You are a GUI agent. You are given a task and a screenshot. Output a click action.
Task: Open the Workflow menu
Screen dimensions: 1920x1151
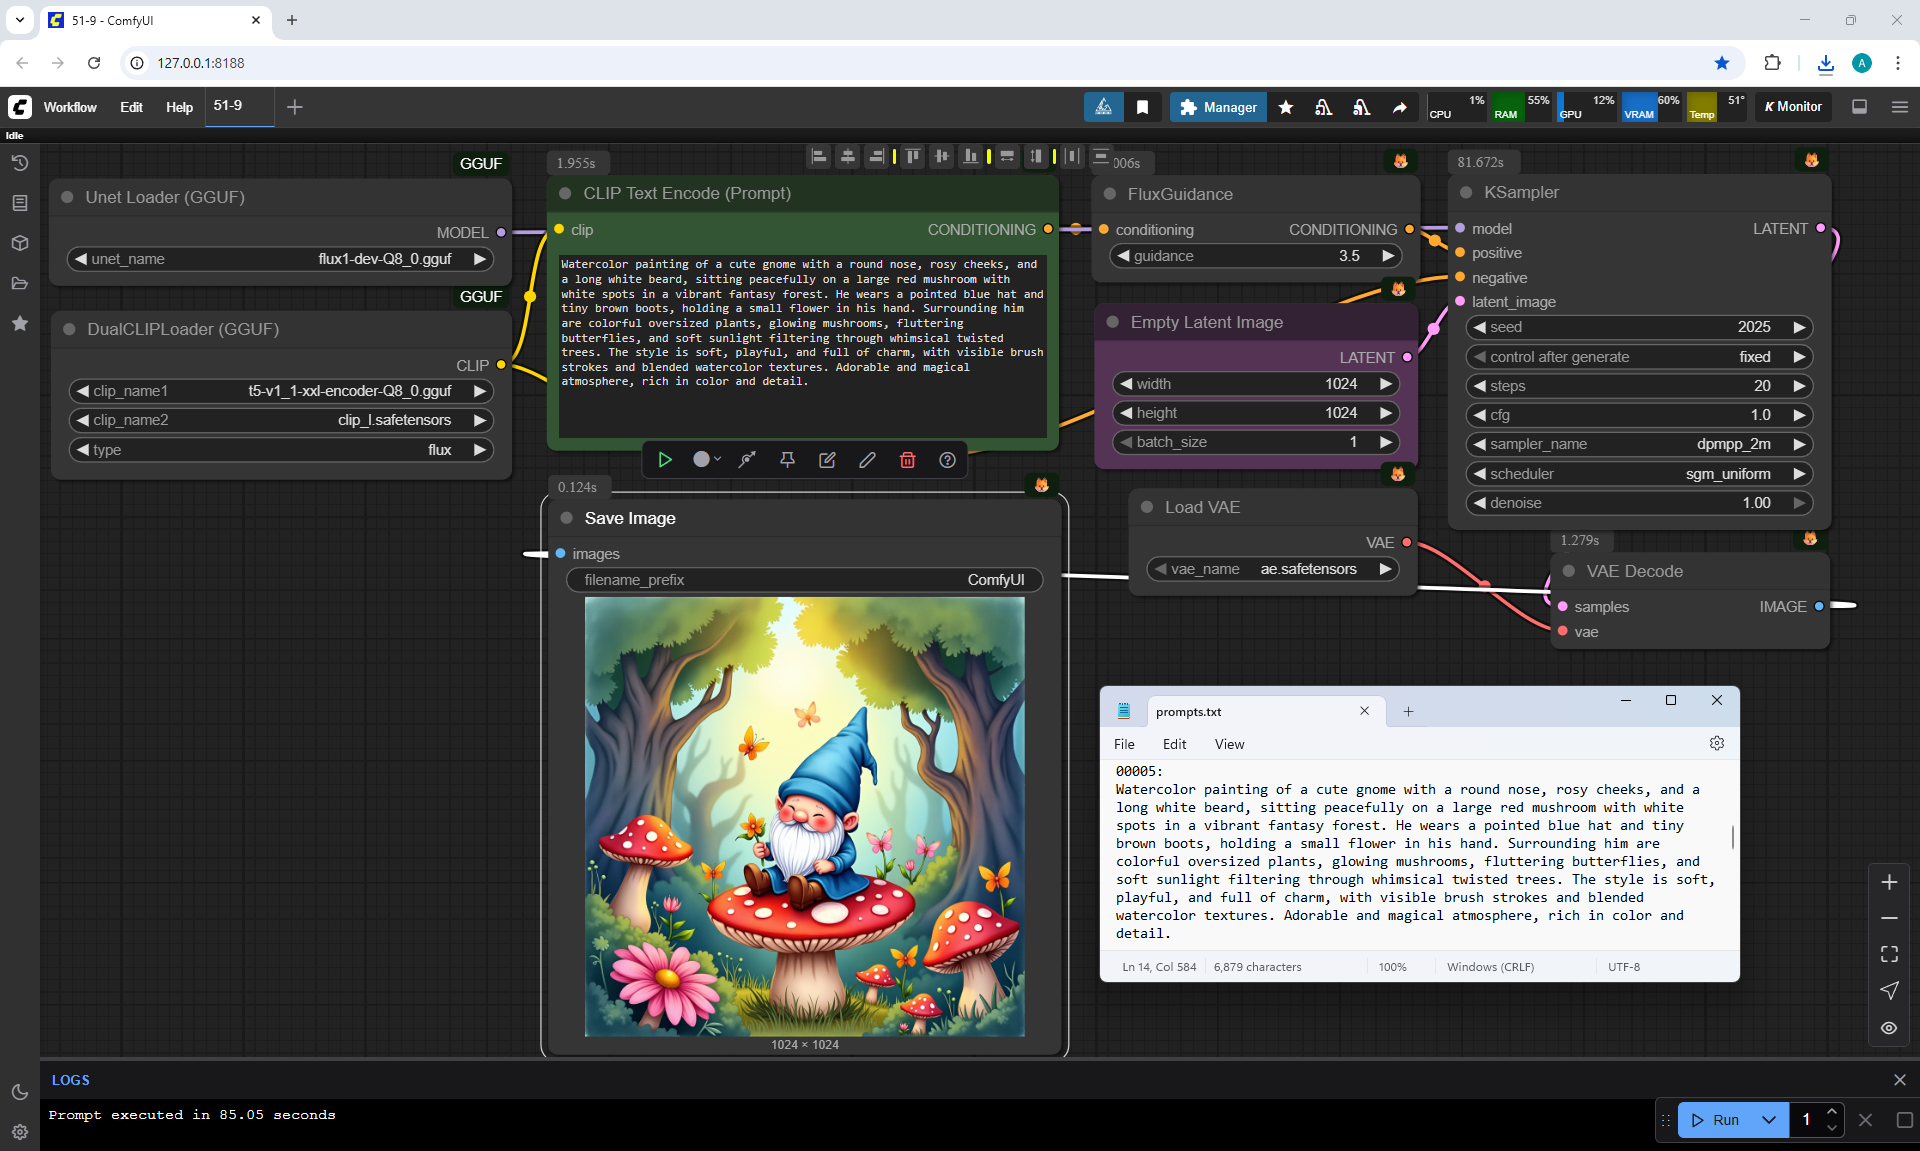click(70, 107)
